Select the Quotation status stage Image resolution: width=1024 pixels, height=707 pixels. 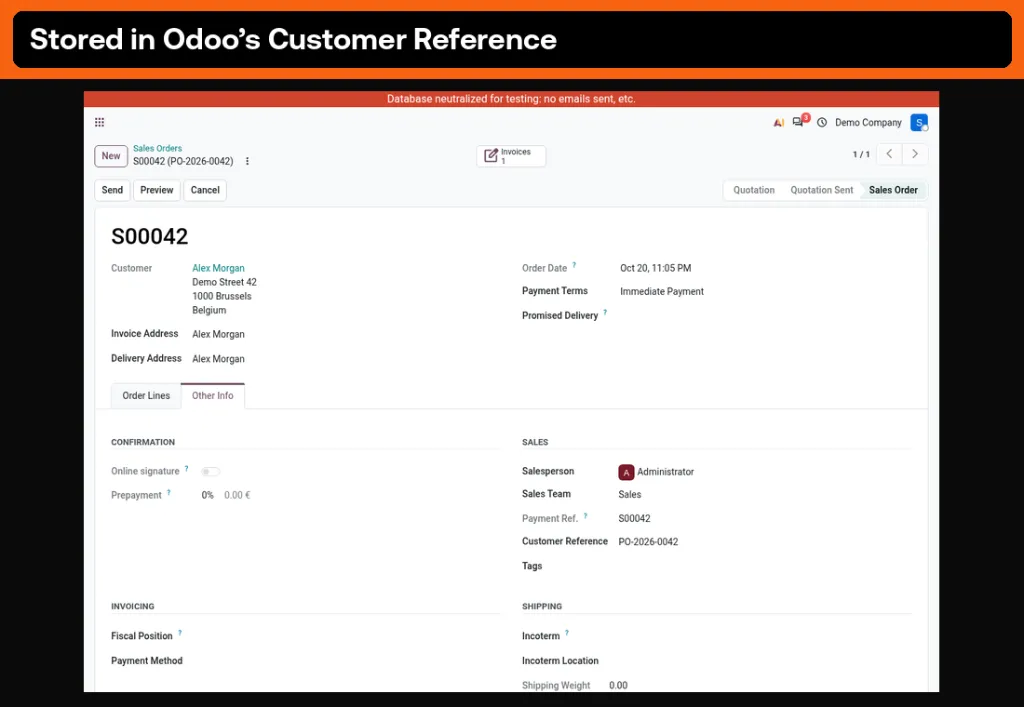[x=754, y=190]
